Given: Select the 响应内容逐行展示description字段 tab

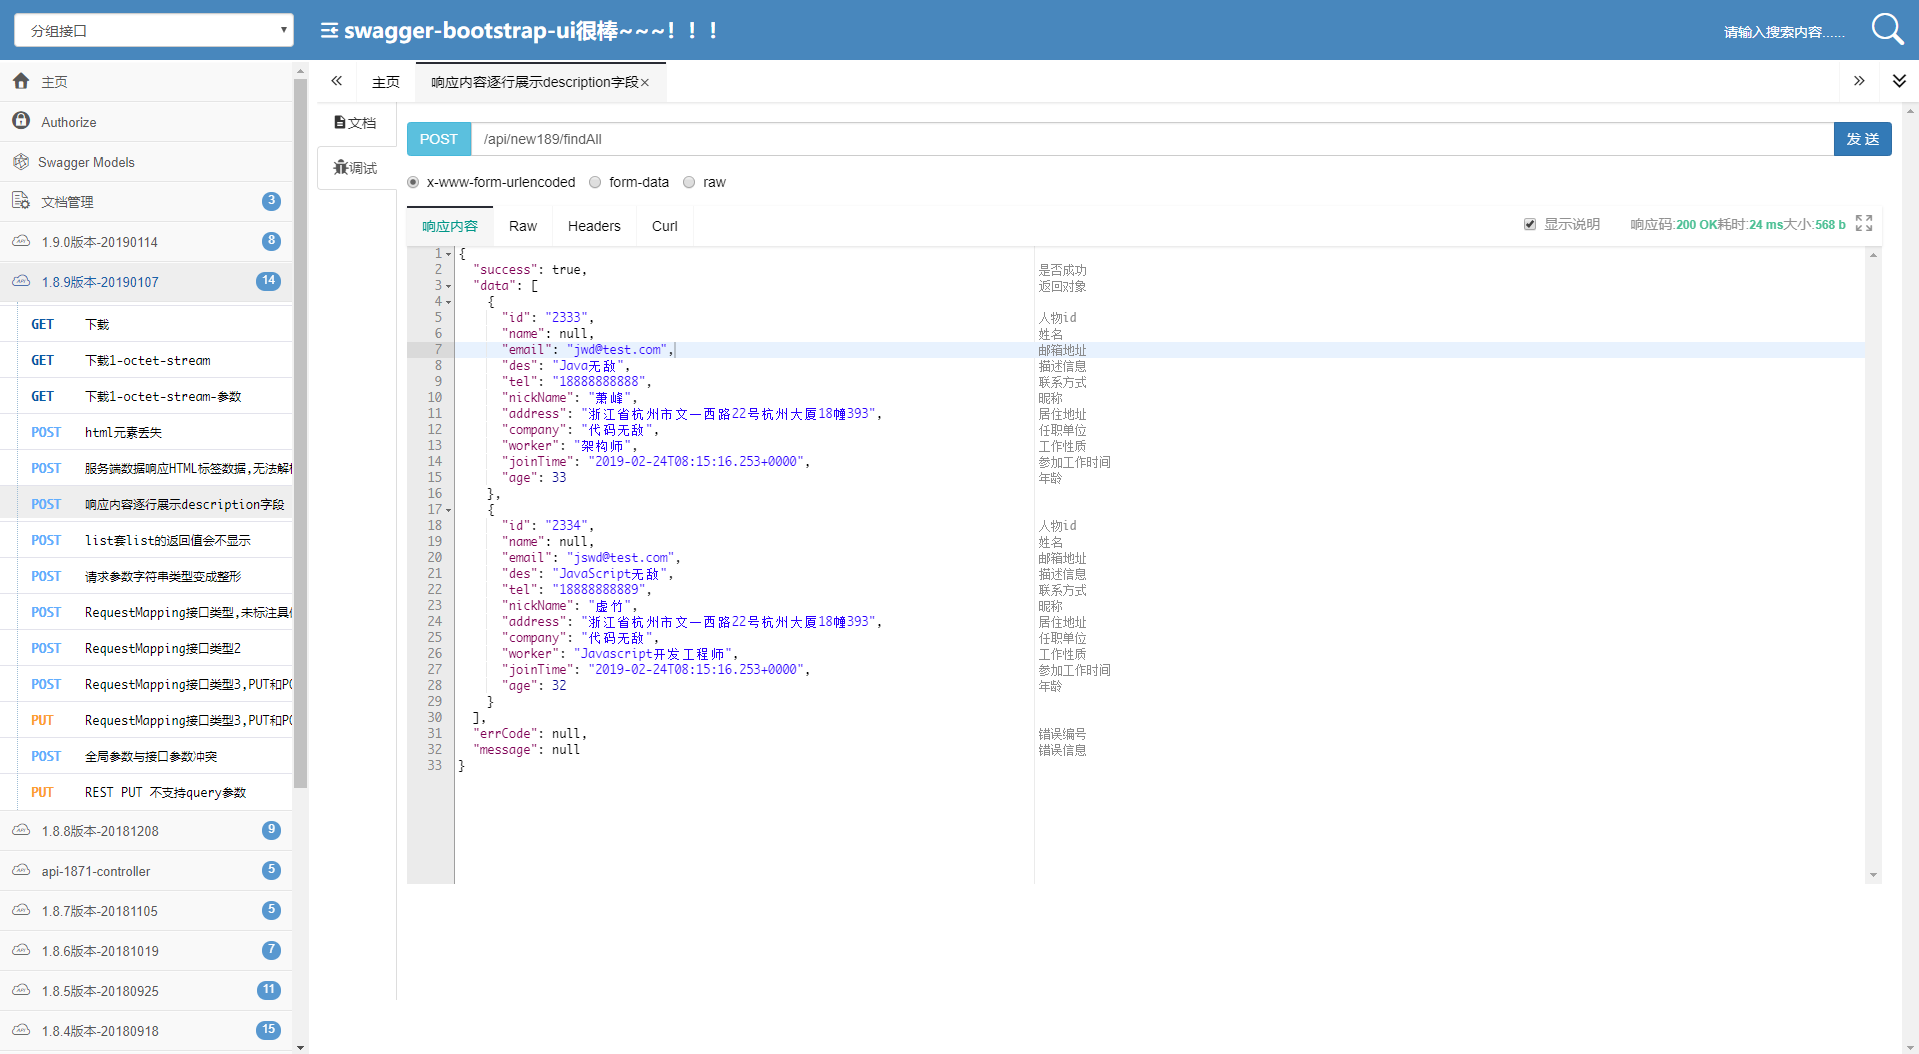Looking at the screenshot, I should click(541, 82).
